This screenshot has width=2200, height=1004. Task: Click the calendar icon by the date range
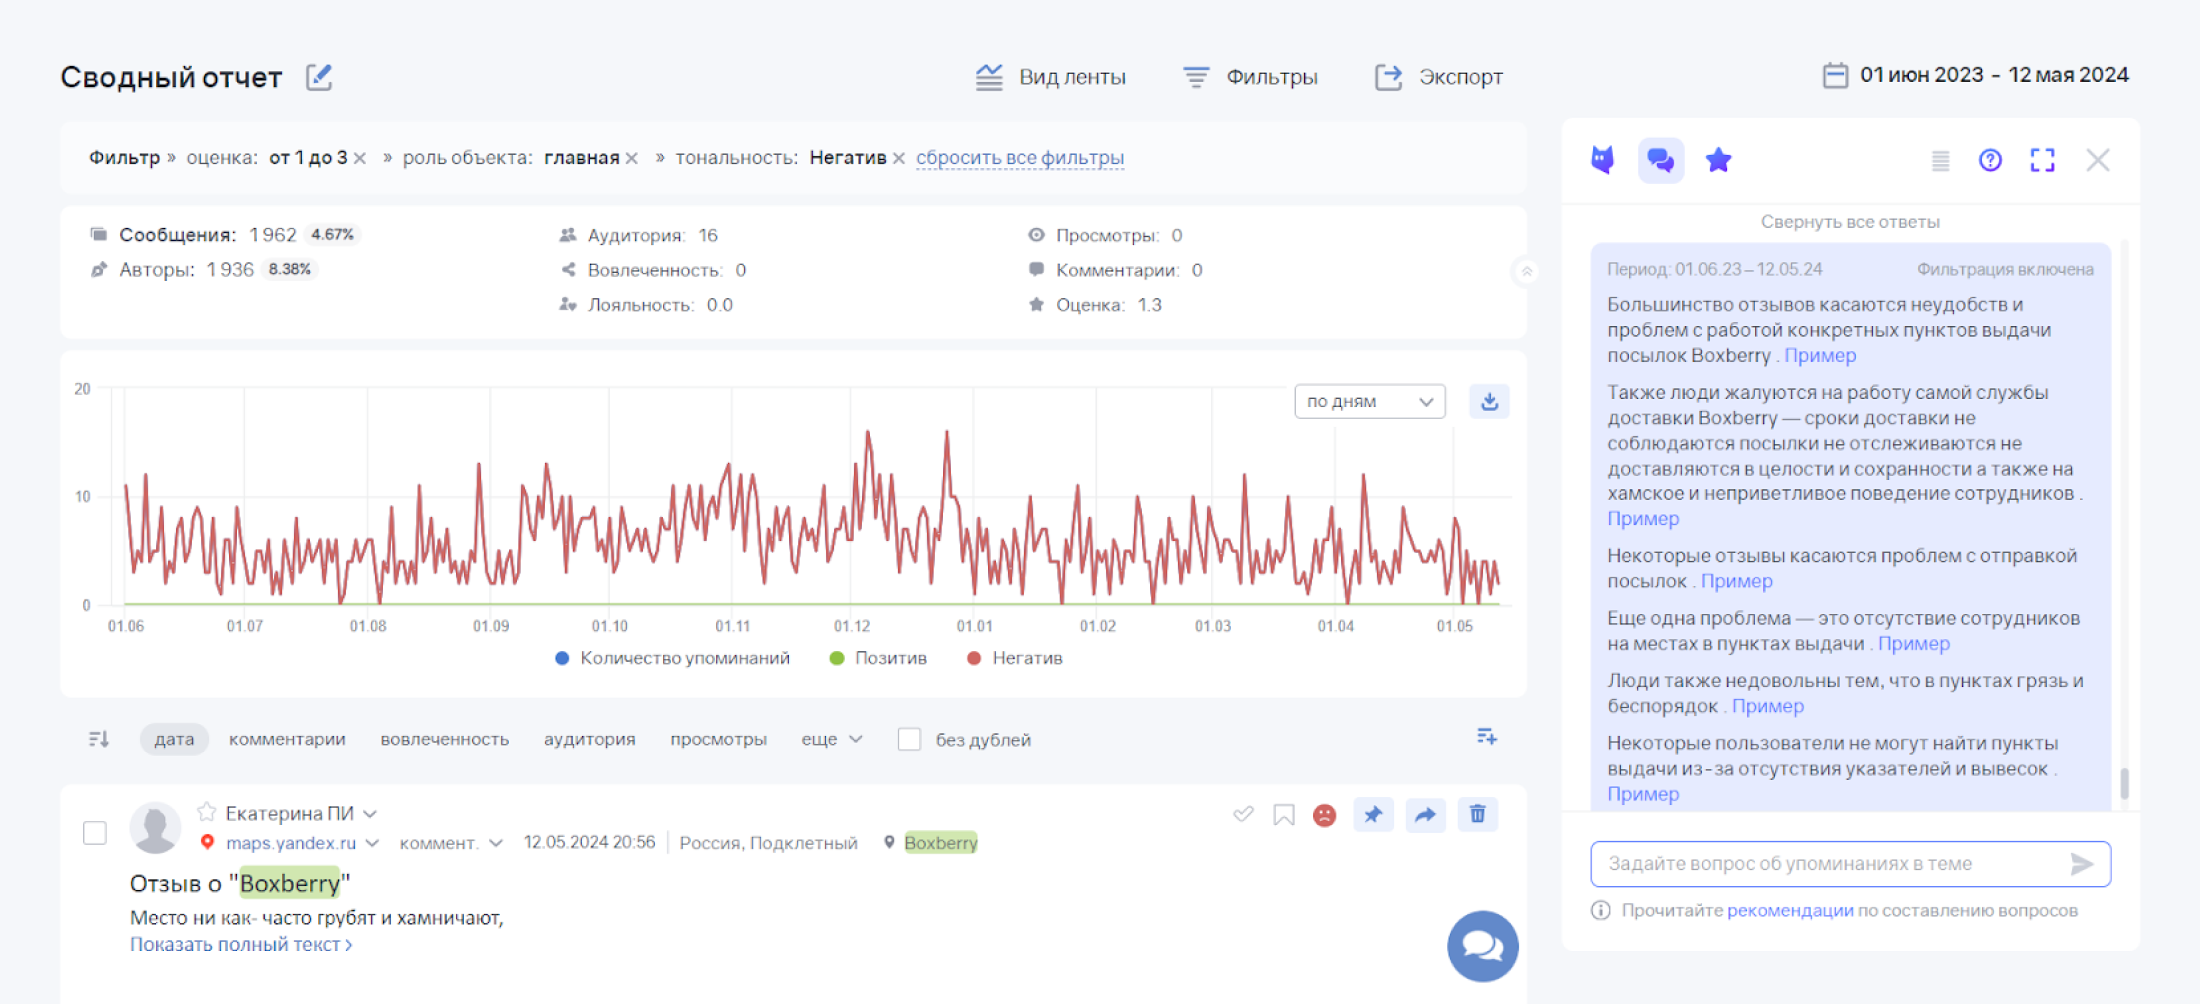(1835, 75)
